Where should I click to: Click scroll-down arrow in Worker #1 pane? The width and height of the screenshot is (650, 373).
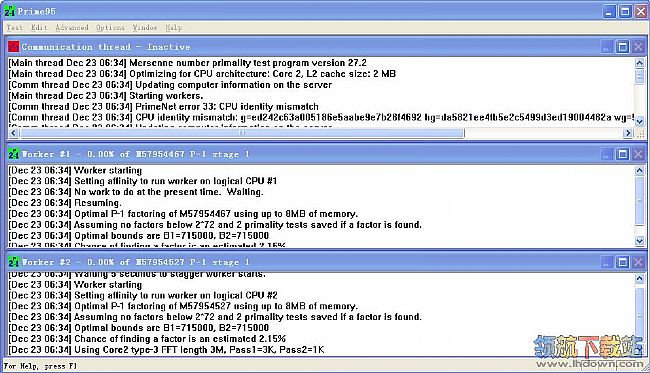[639, 240]
